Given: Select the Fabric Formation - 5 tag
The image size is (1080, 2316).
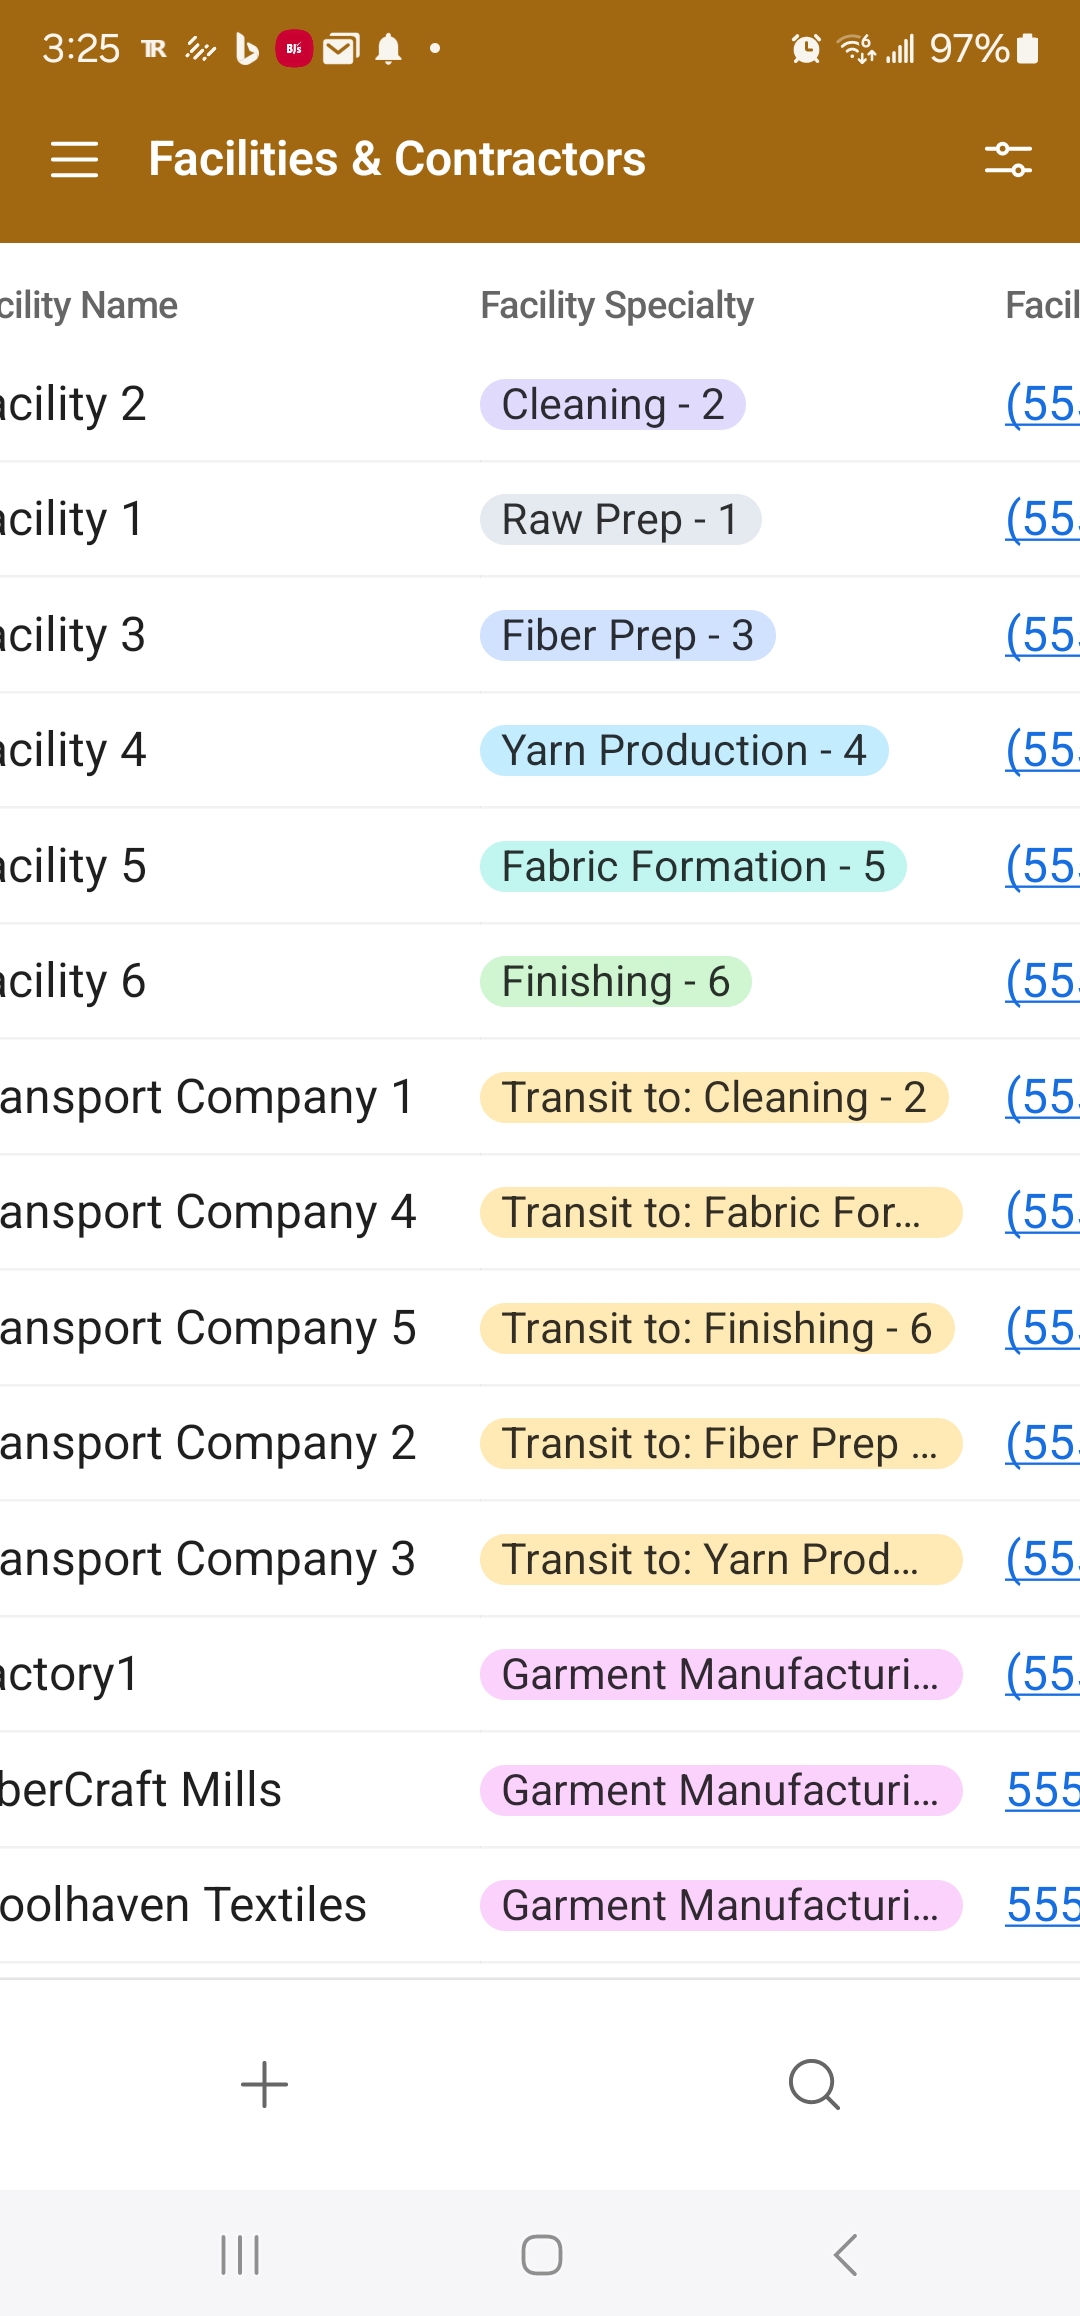Looking at the screenshot, I should click(x=693, y=867).
